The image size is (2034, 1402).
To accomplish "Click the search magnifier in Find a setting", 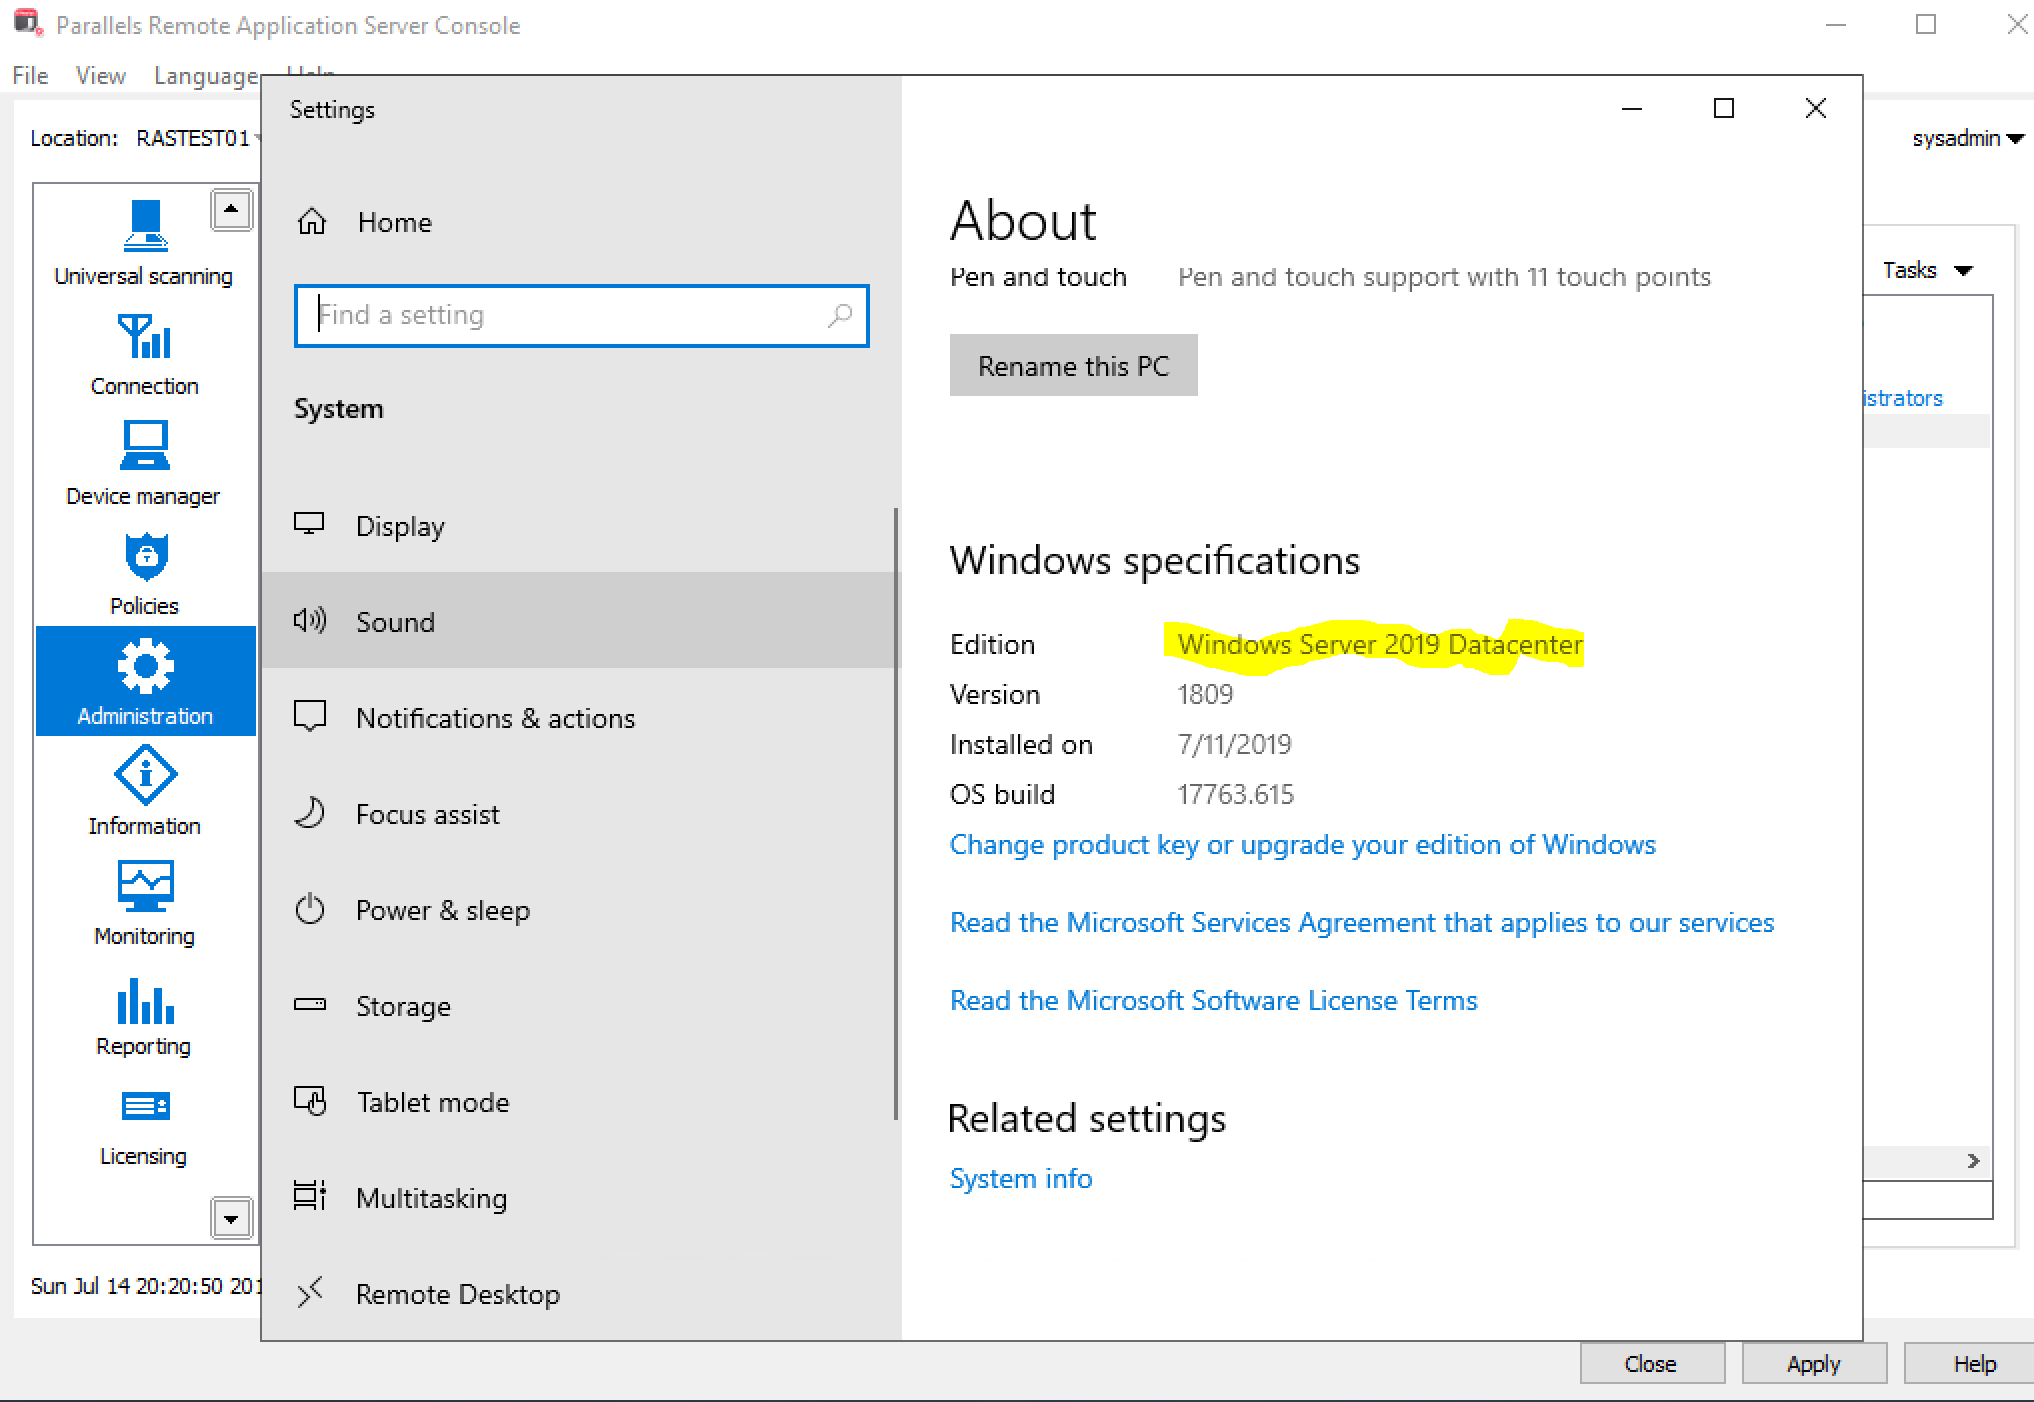I will coord(840,315).
